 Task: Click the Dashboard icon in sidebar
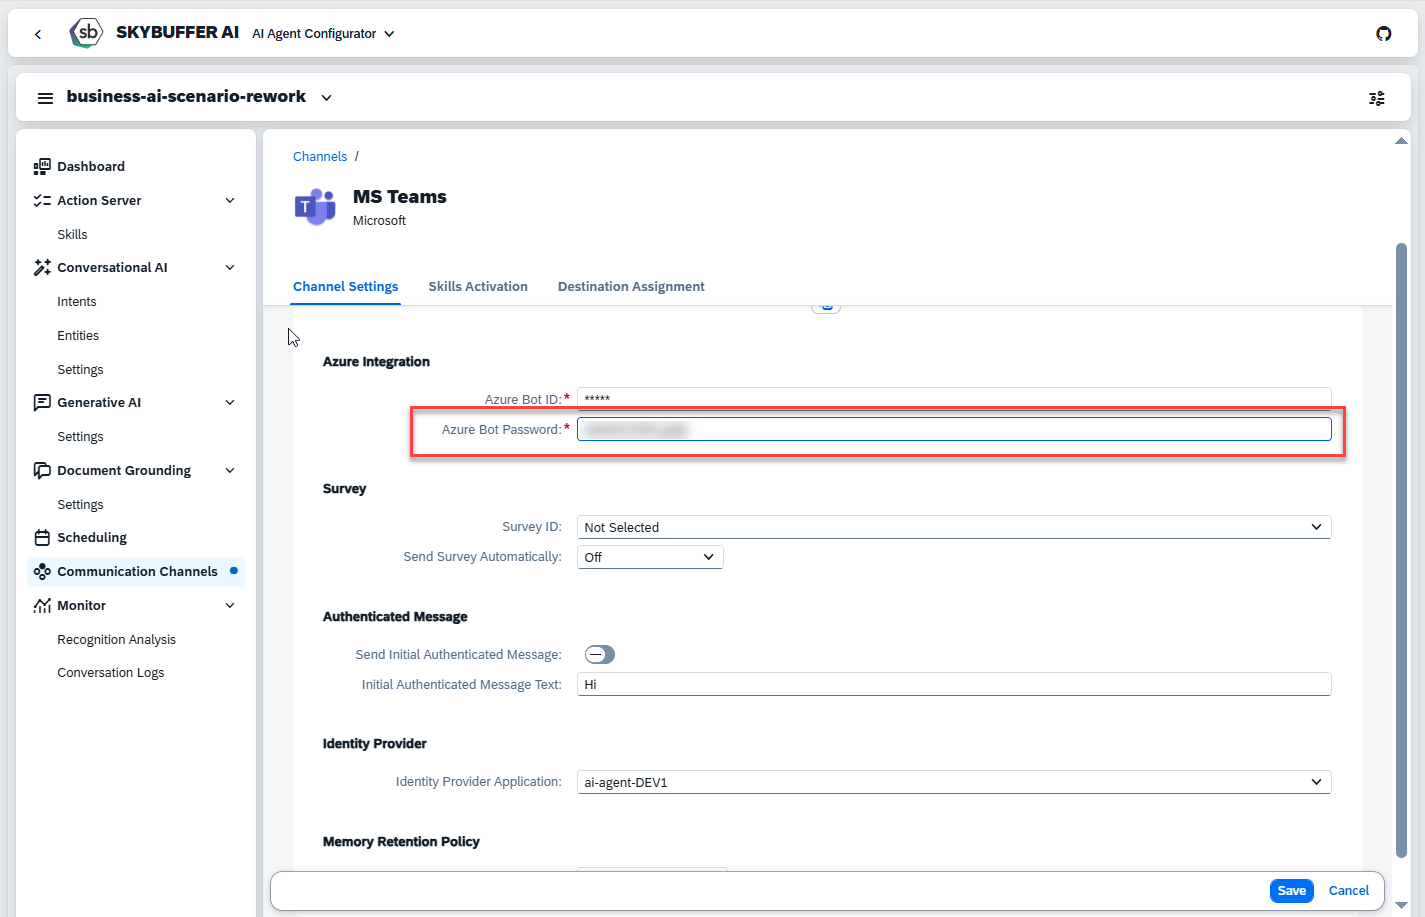42,166
